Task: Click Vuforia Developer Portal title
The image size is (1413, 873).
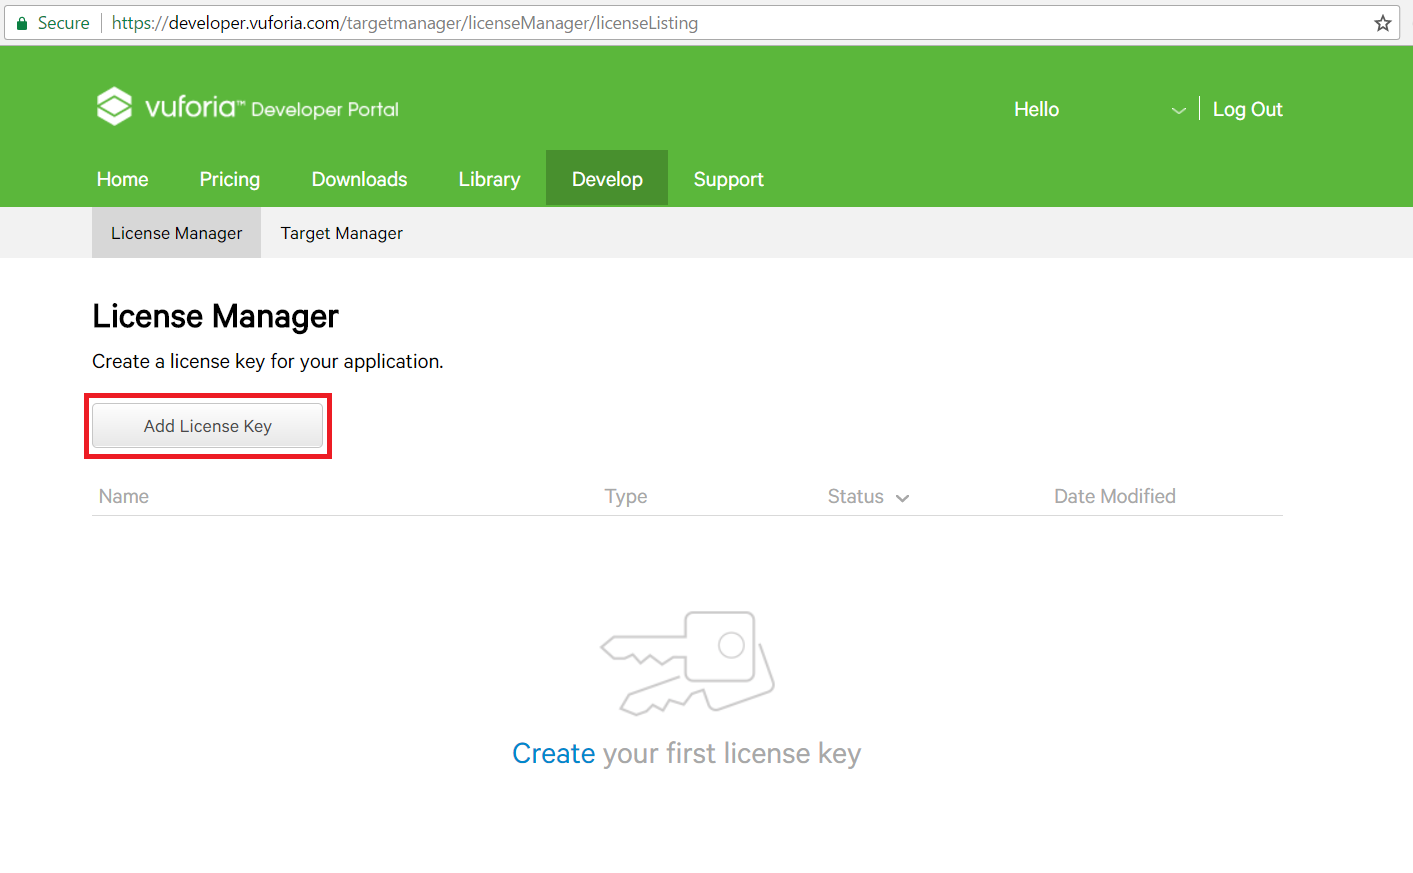Action: tap(272, 107)
